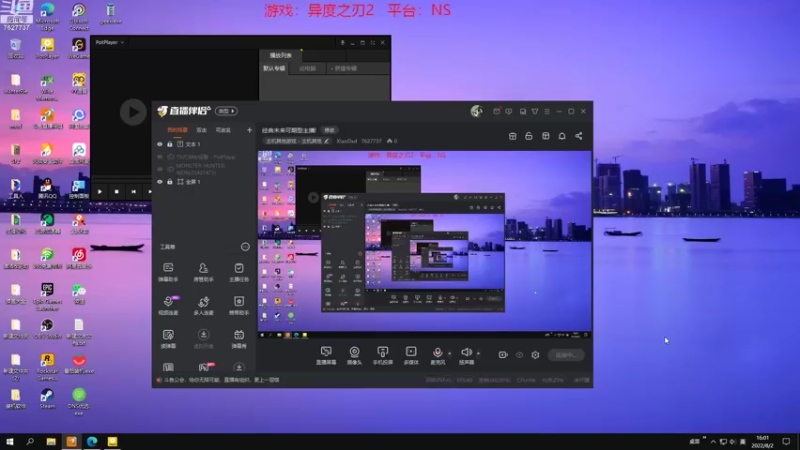Screen dimensions: 800x450
Task: Go to previous track in PotPlayer
Action: point(133,192)
